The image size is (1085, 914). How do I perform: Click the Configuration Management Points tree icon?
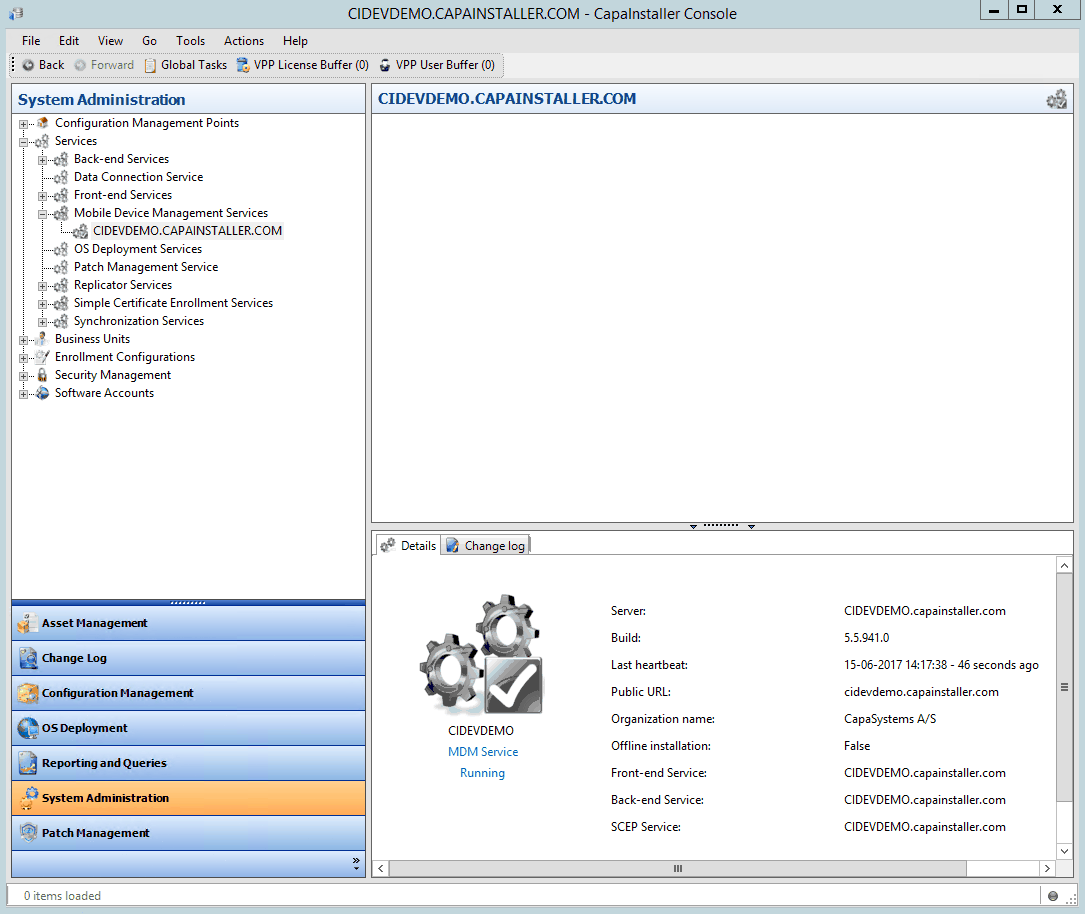[x=43, y=123]
